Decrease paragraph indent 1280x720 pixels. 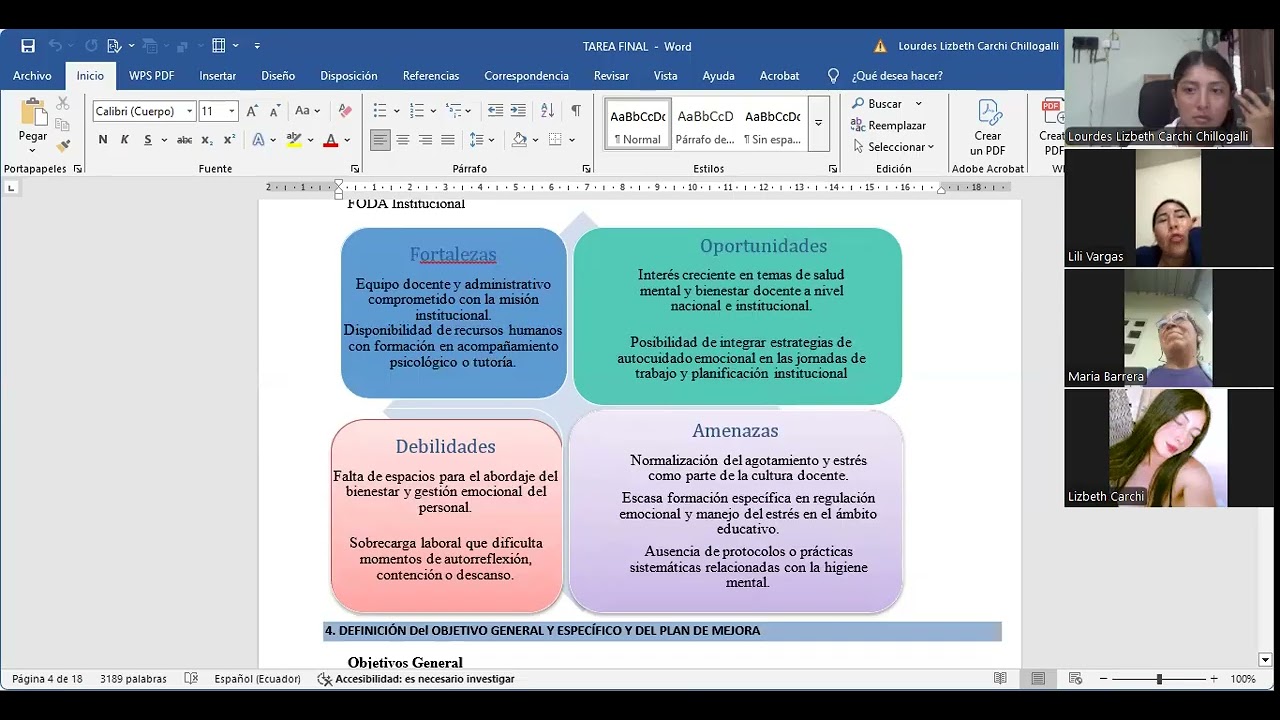click(x=495, y=111)
